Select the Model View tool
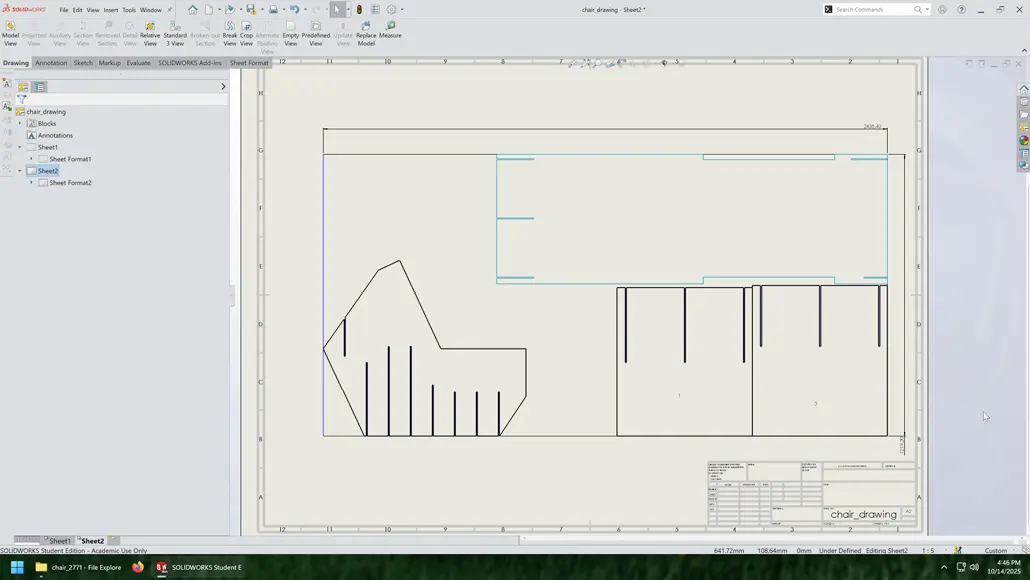 tap(10, 32)
